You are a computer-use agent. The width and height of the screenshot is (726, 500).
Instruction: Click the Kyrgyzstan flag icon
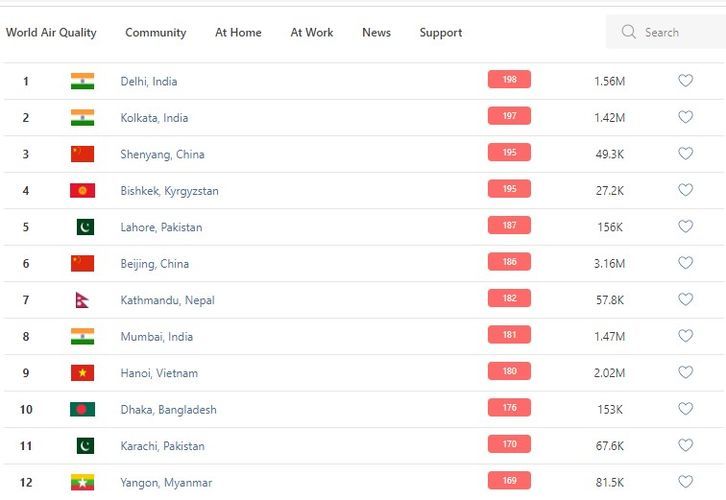point(82,190)
